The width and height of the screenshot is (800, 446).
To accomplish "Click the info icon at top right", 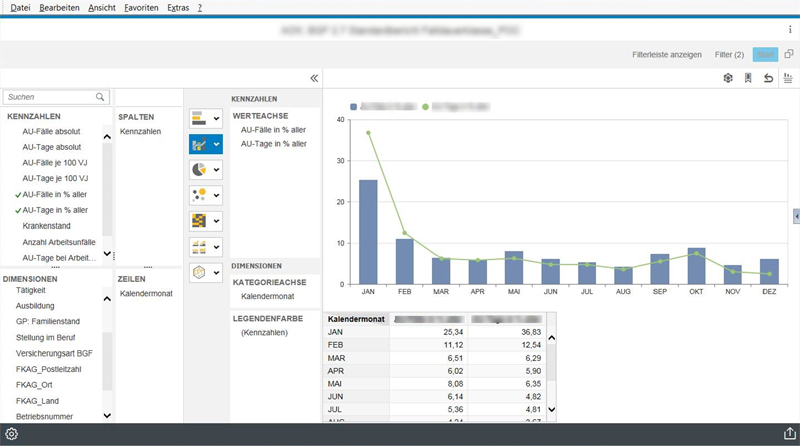I will click(789, 31).
